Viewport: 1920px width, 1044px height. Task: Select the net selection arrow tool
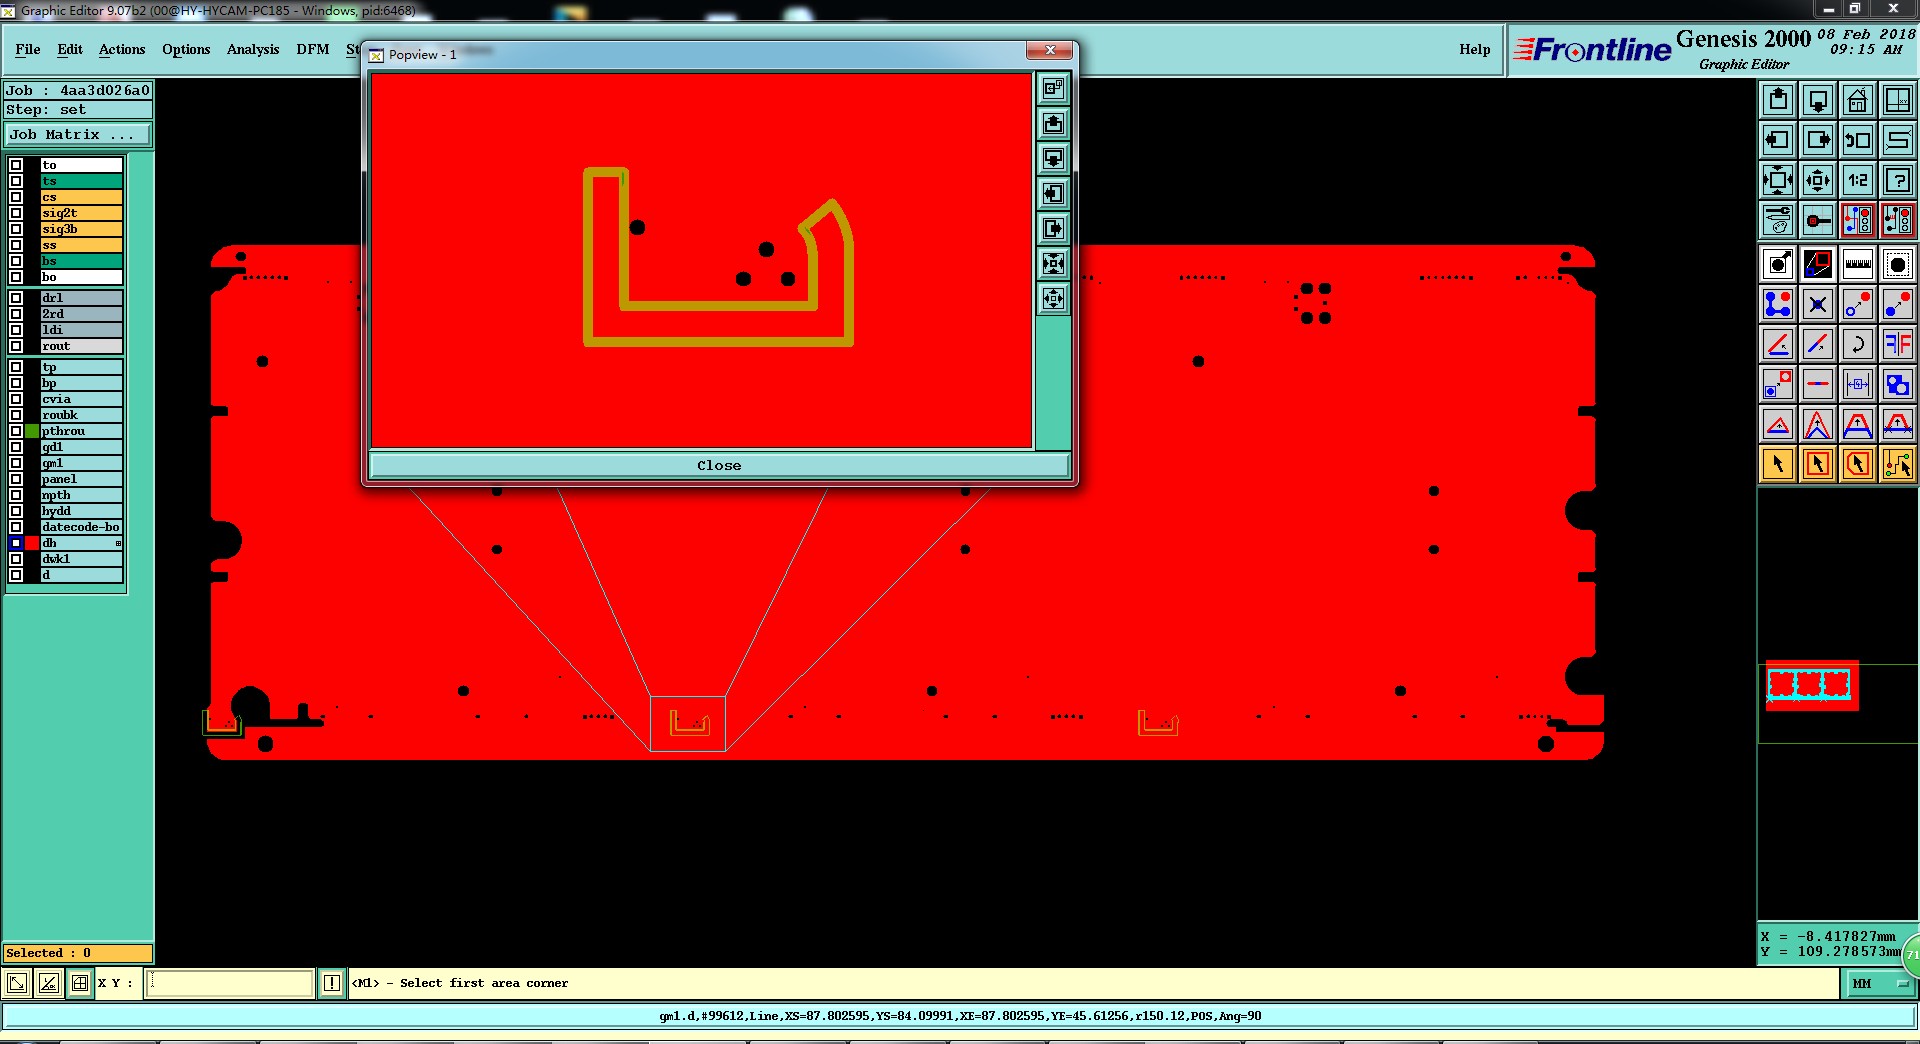pyautogui.click(x=1898, y=464)
